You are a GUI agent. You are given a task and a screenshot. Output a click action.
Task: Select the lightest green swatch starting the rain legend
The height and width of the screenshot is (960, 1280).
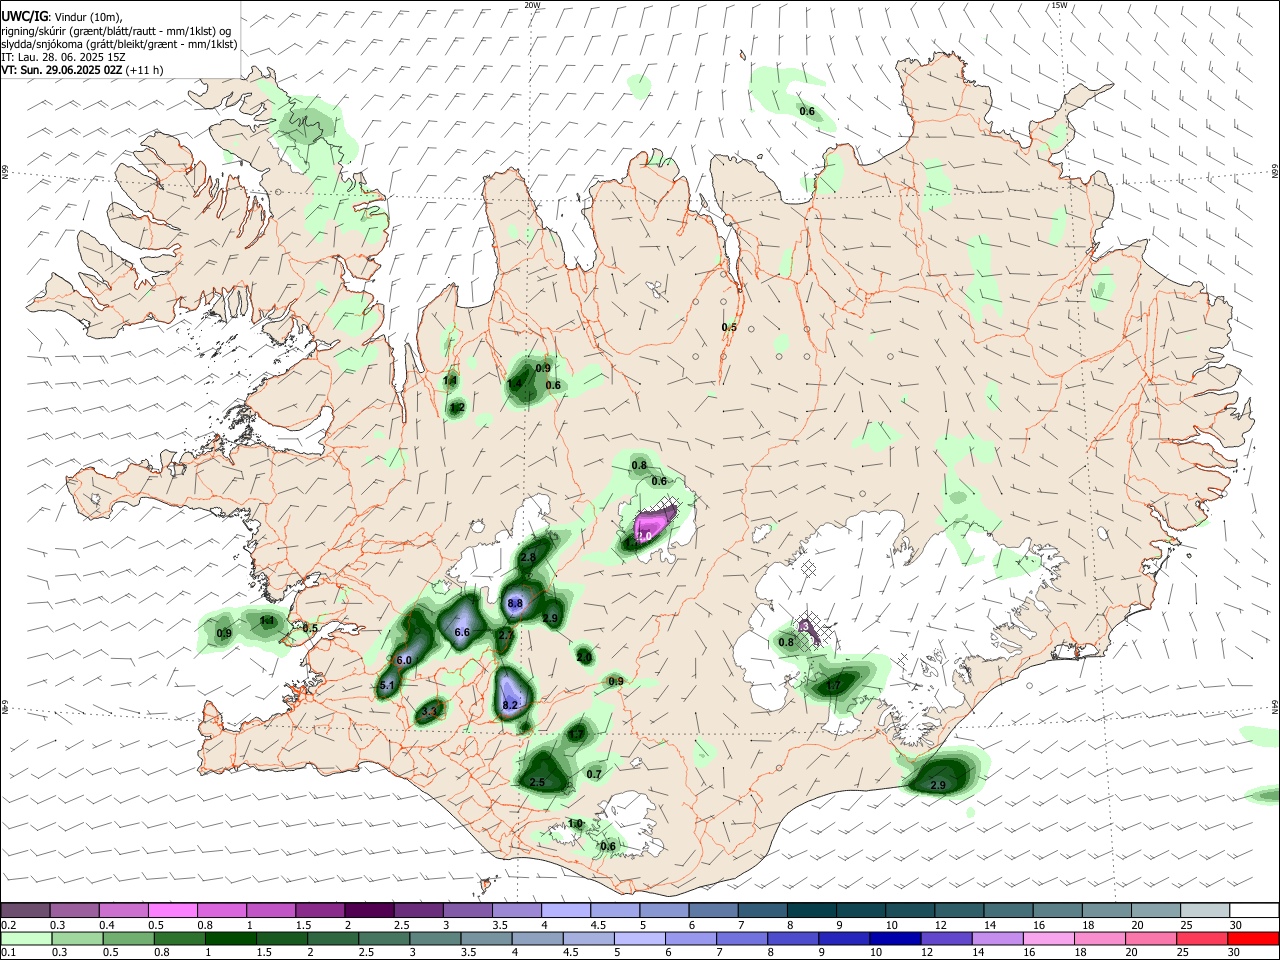25,938
